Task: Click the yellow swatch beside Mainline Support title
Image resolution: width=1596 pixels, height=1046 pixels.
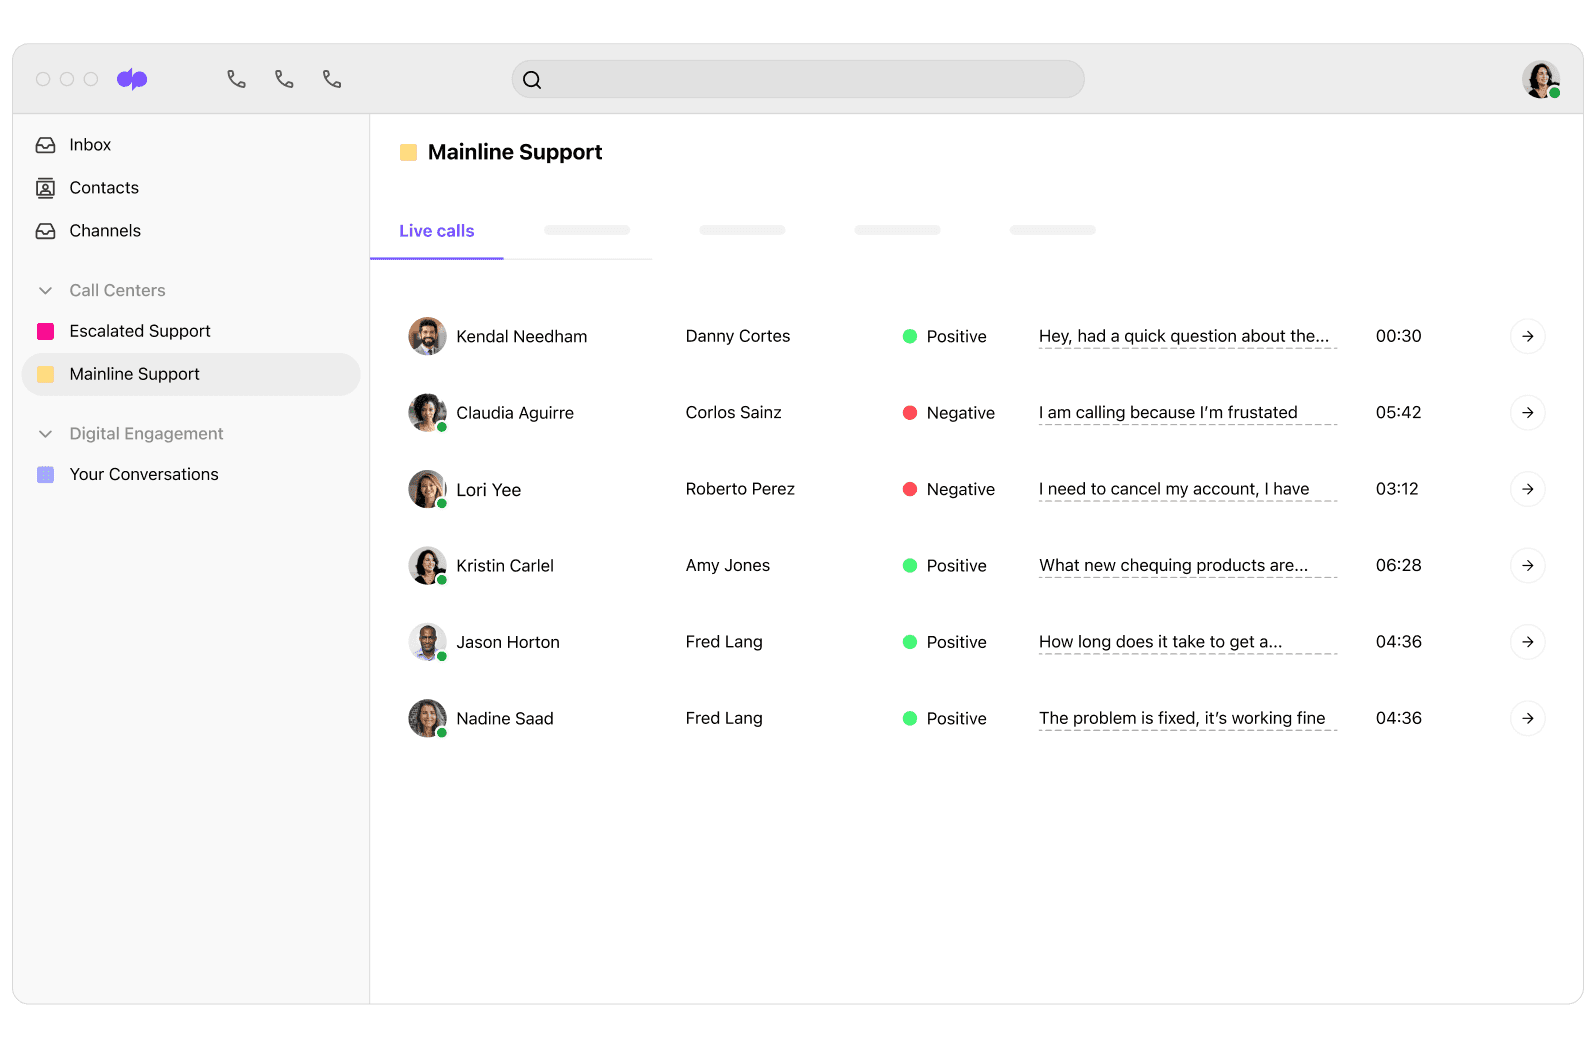Action: (x=408, y=153)
